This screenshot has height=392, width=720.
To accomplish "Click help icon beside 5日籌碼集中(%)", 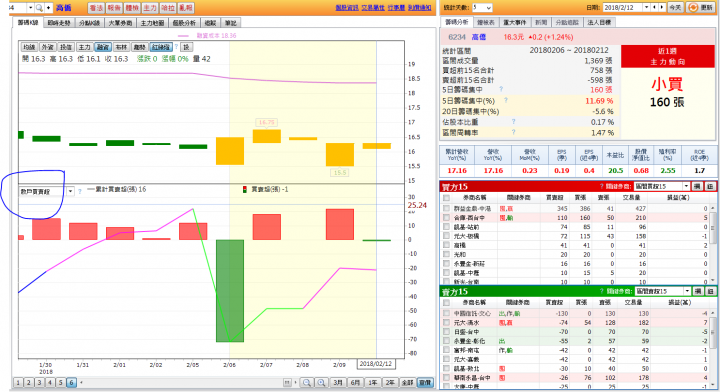I will pos(506,100).
